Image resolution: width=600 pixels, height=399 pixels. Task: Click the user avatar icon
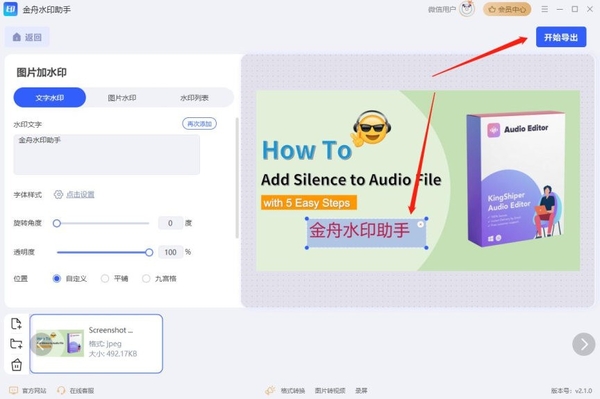tap(466, 9)
